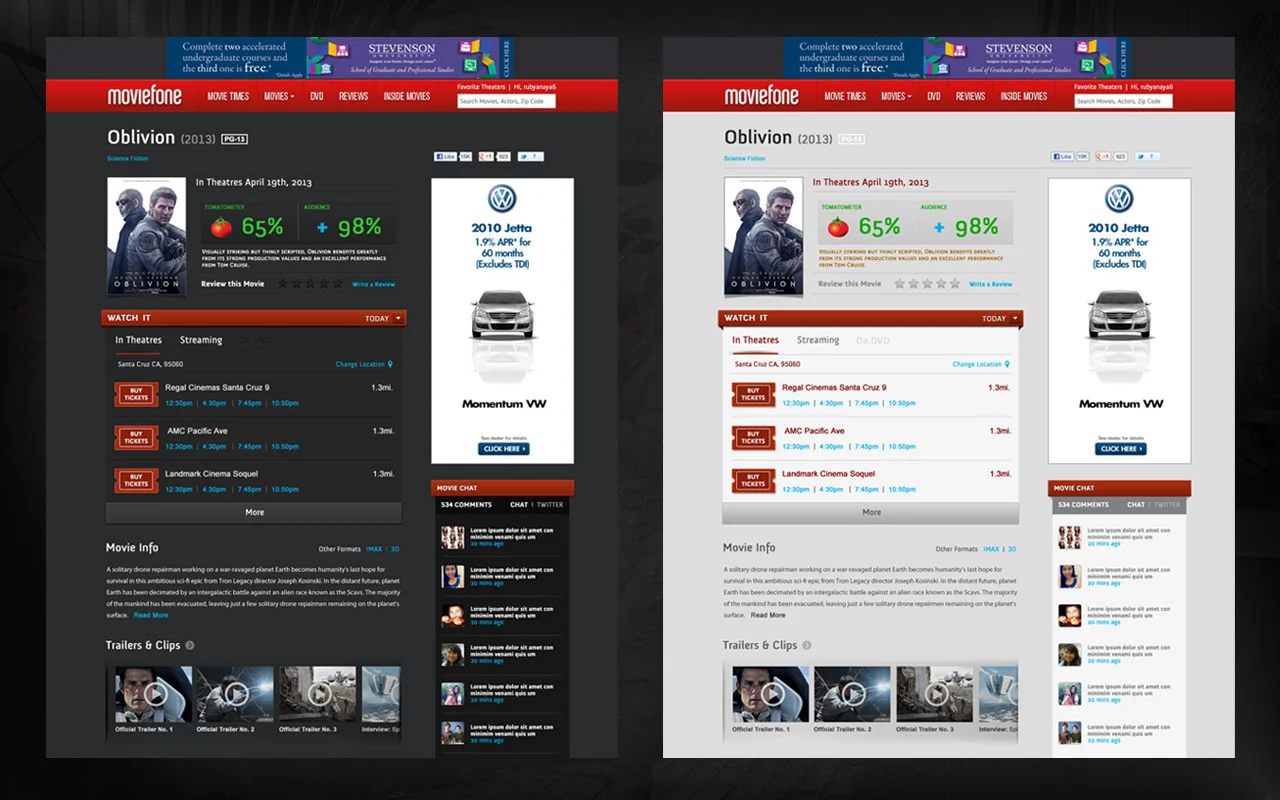
Task: Select 7:45pm showtime for AMC Pacific Ave, dark version
Action: [x=248, y=447]
